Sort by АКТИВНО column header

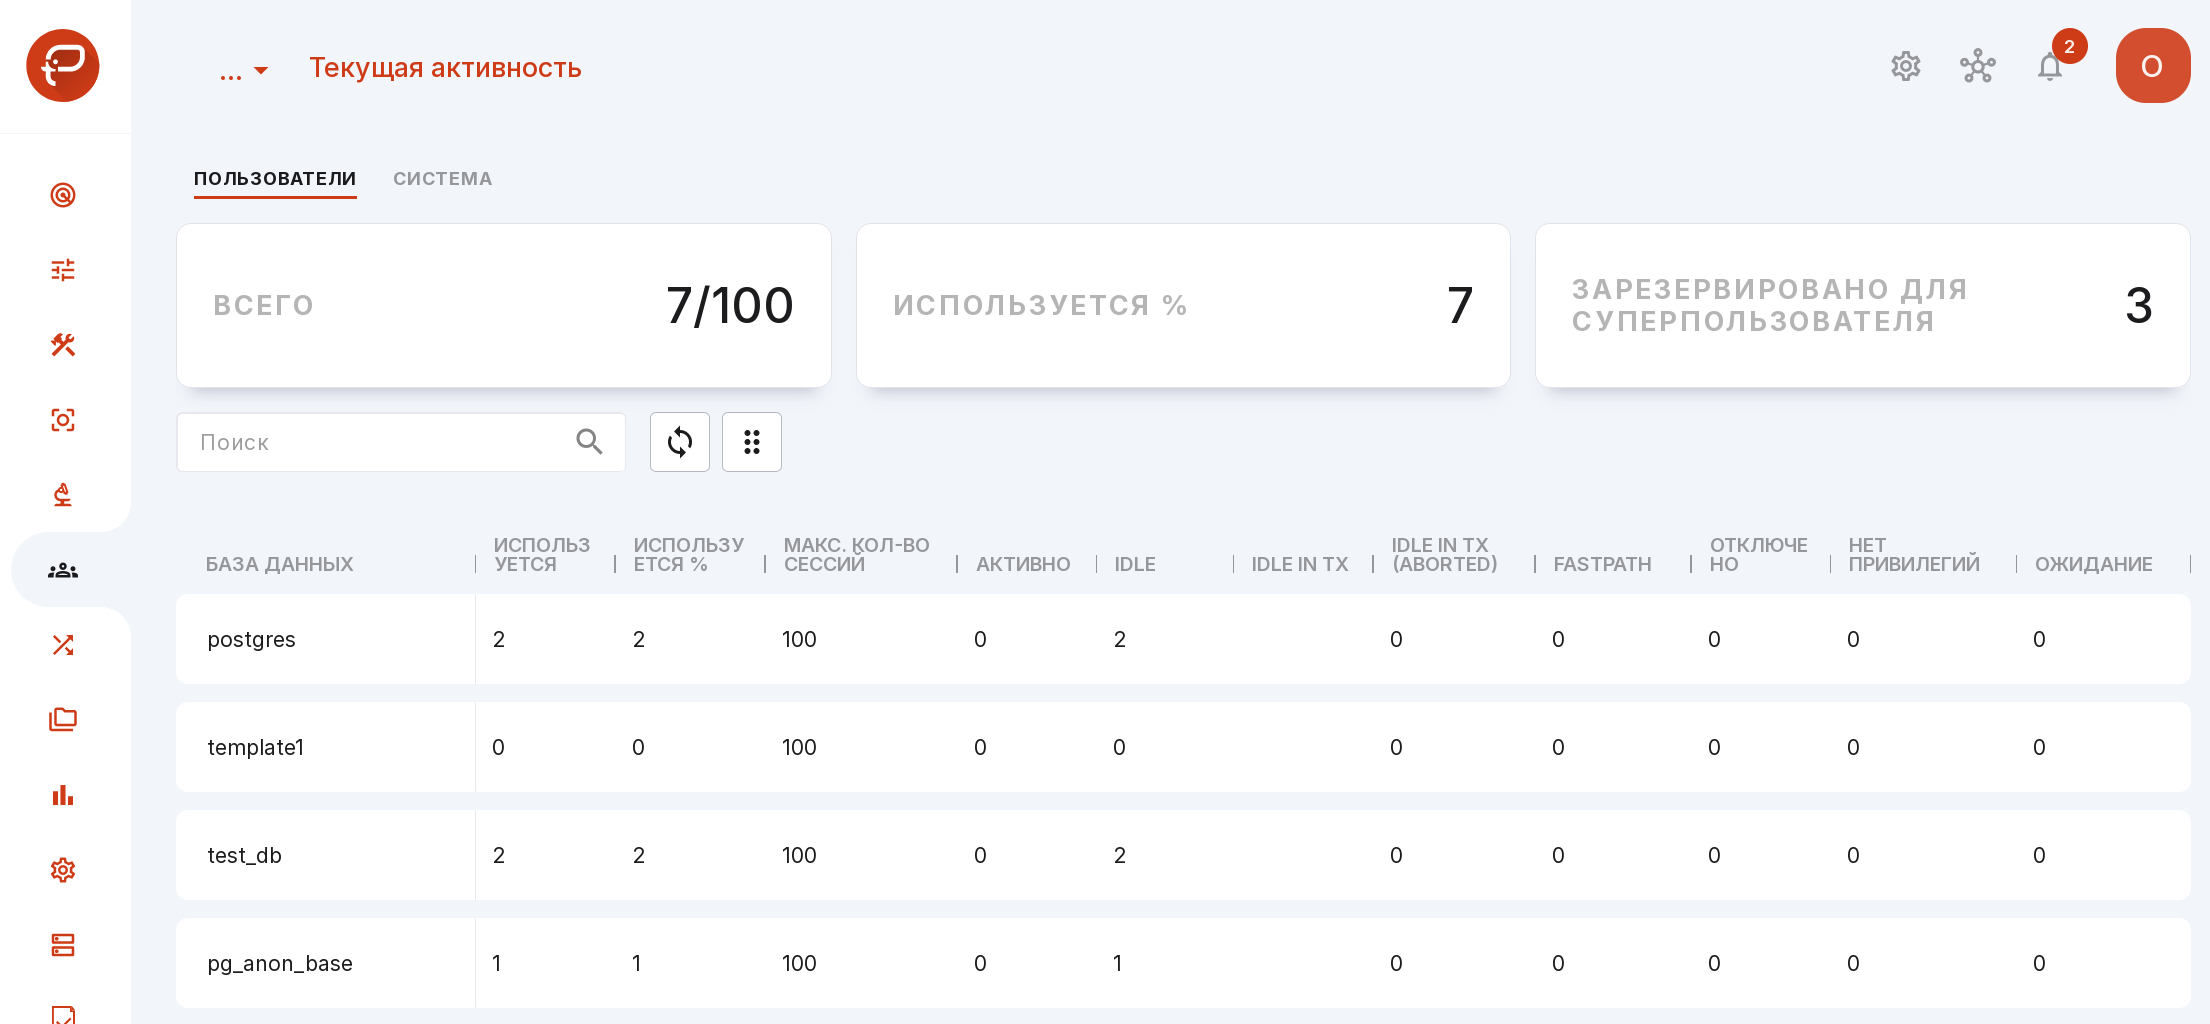[1023, 564]
